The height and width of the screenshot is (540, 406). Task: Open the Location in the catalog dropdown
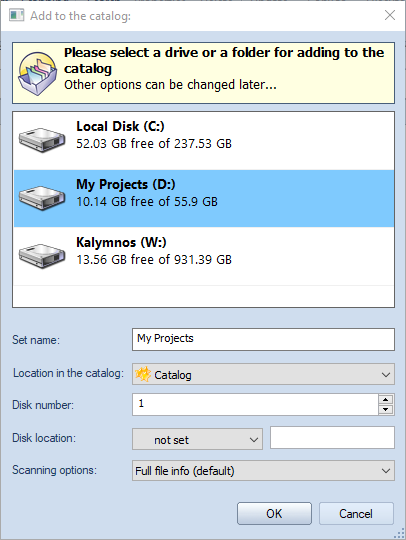click(263, 374)
